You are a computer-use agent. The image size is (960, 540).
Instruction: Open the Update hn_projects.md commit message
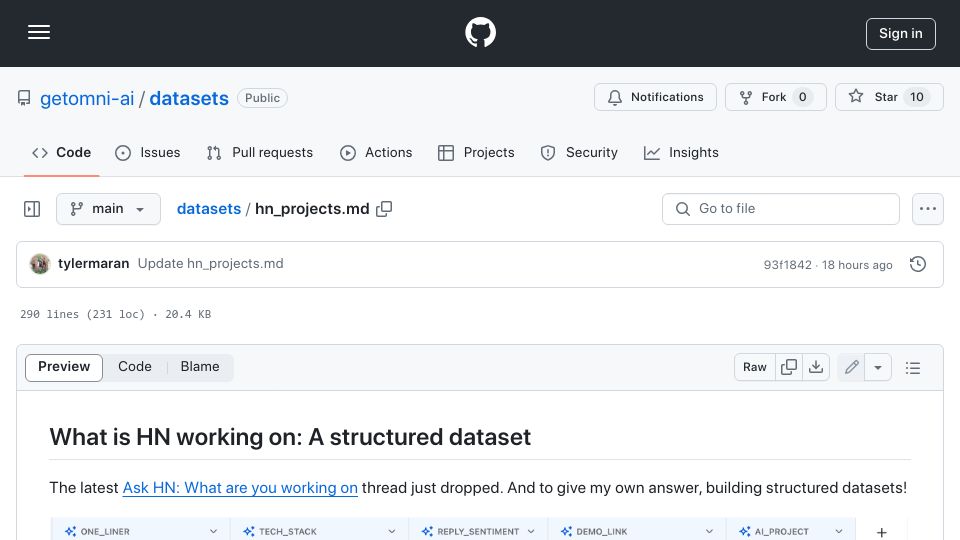point(211,264)
